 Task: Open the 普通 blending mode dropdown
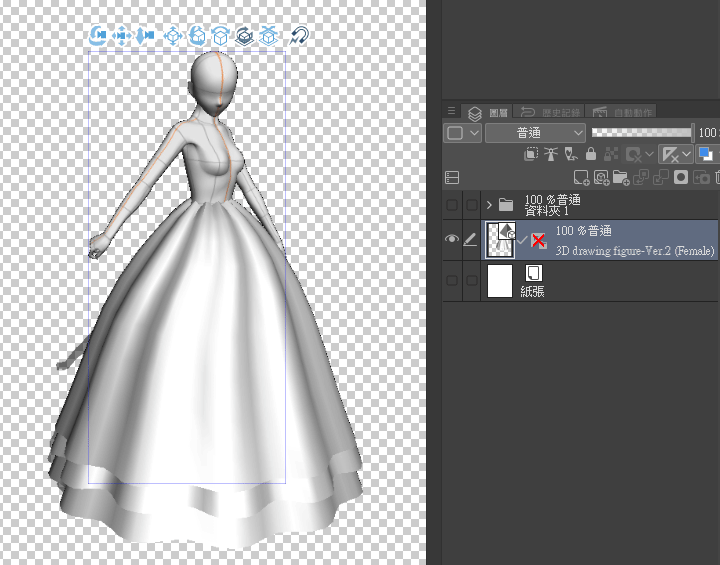(535, 133)
